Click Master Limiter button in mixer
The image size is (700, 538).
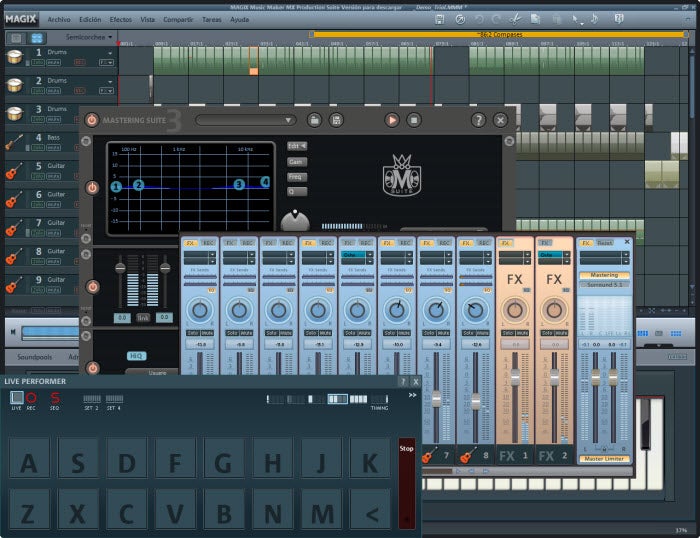tap(604, 459)
